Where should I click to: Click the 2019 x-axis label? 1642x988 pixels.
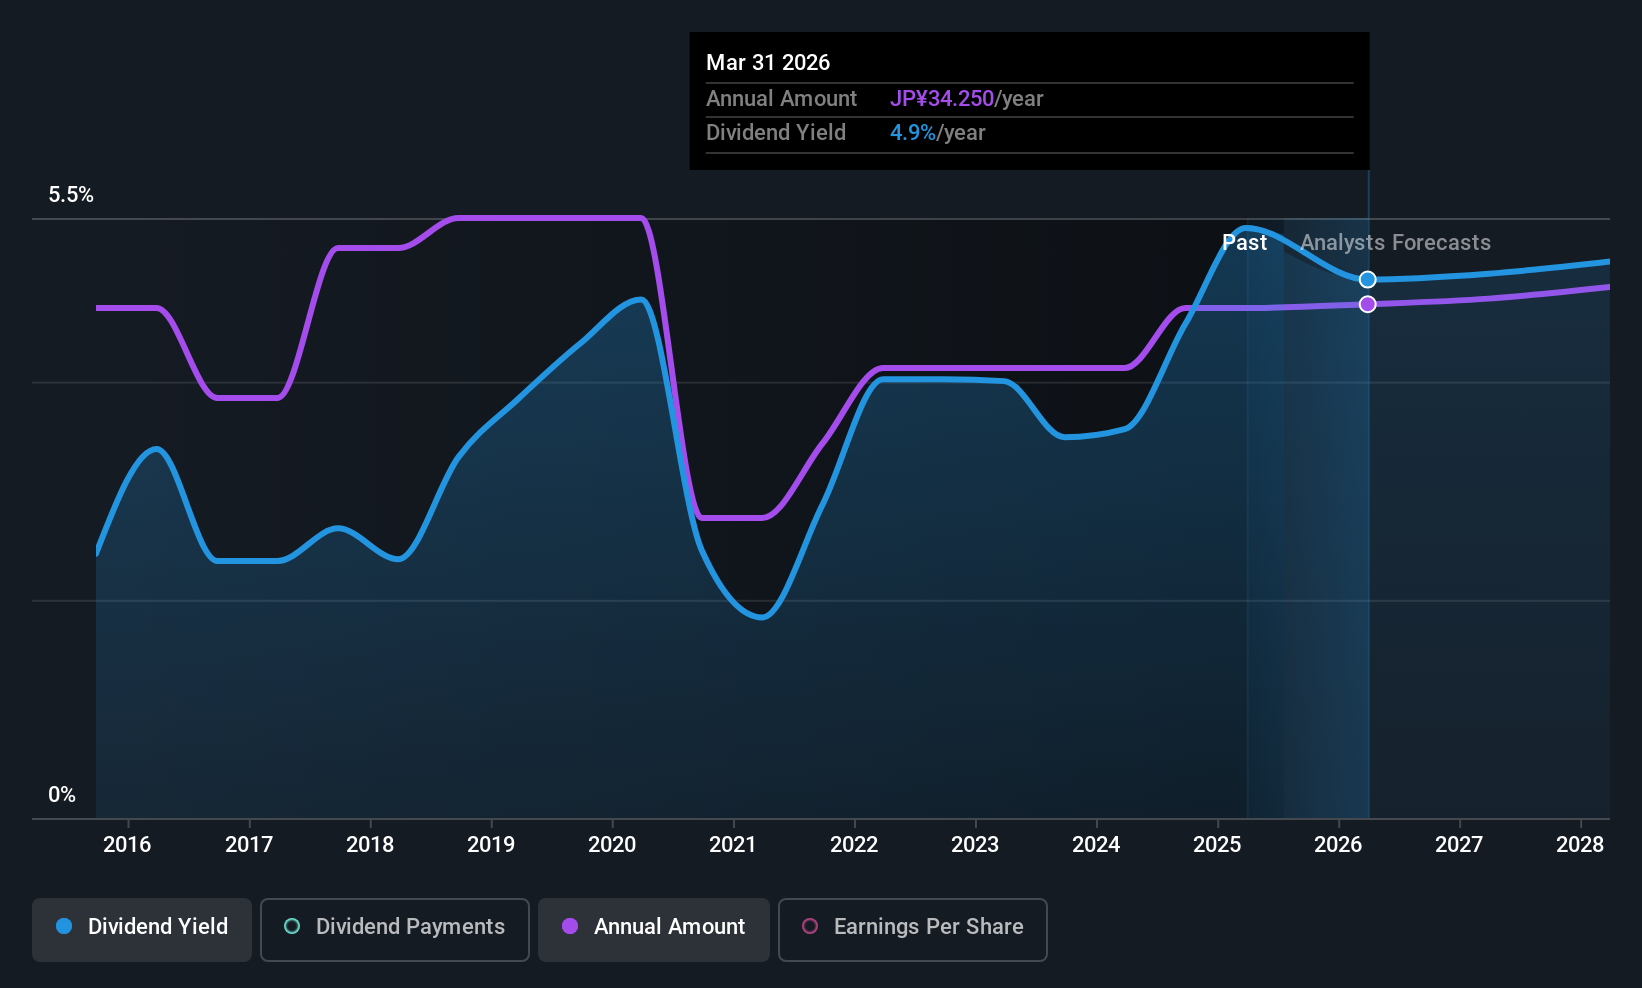491,845
